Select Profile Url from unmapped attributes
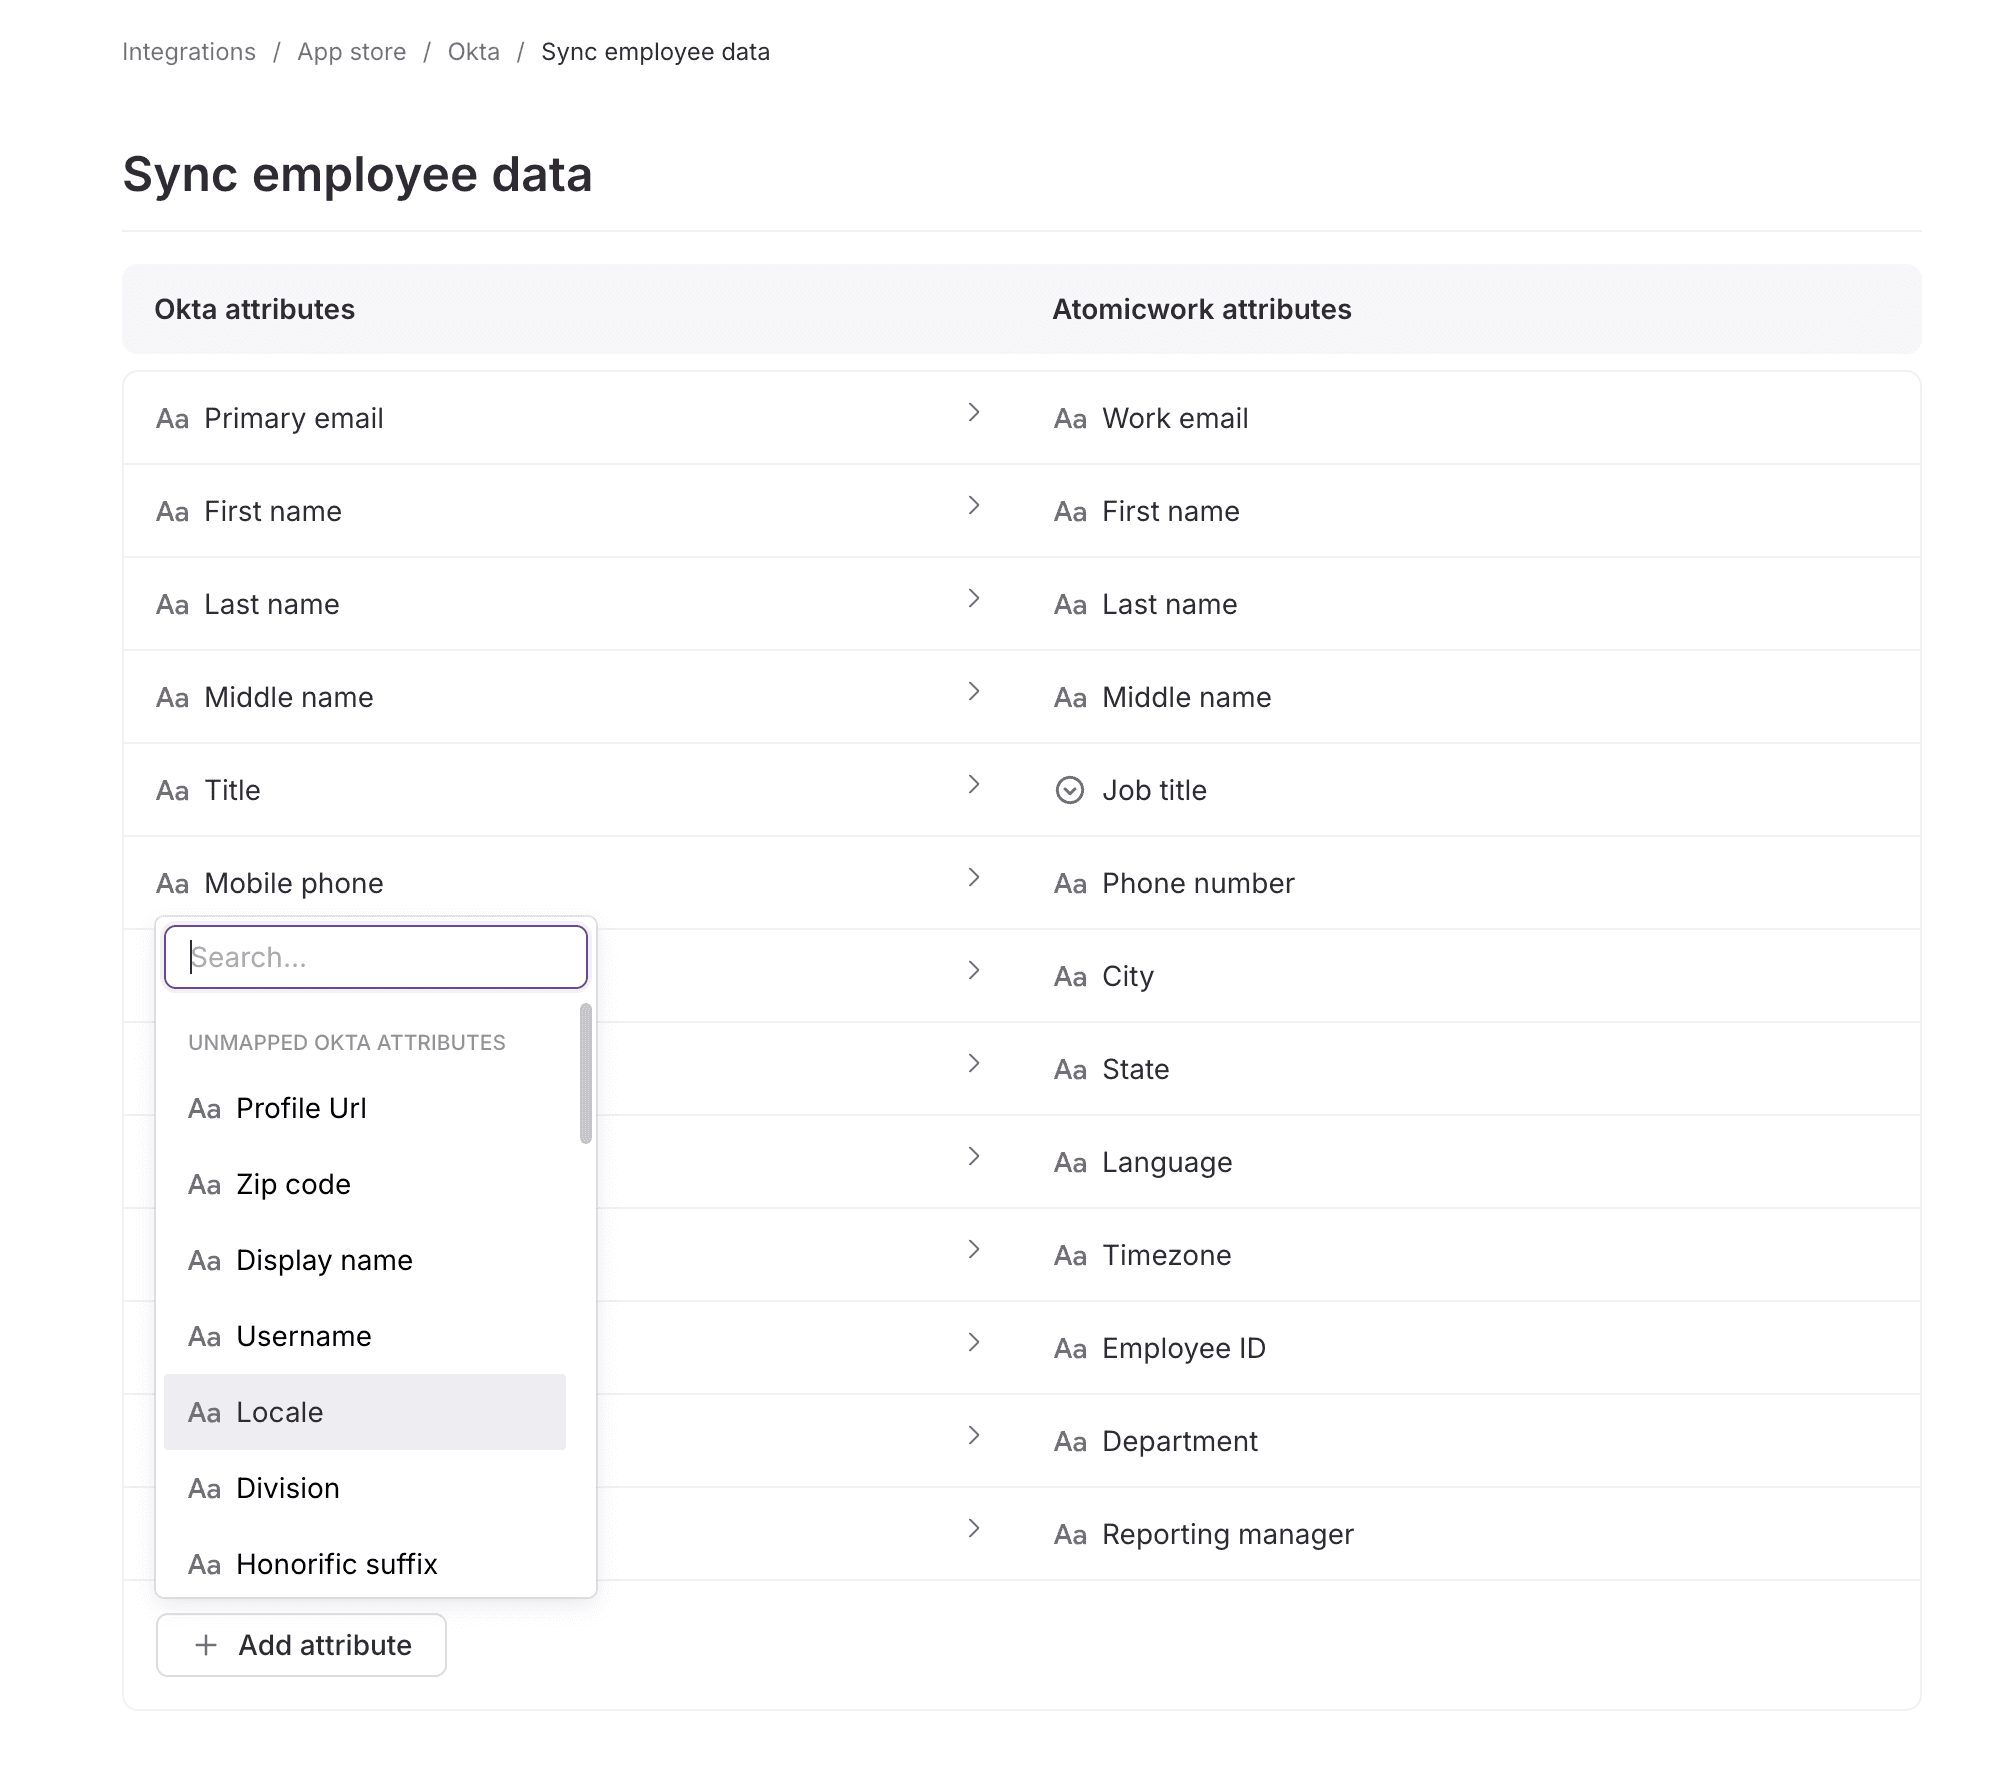Viewport: 2015px width, 1766px height. tap(365, 1108)
